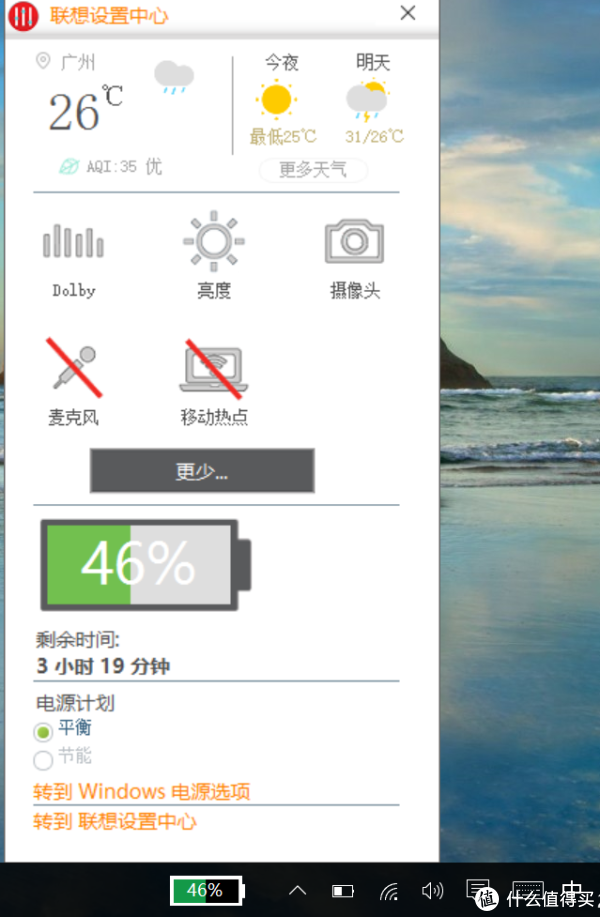Collapse the panel with 更少... button

click(202, 471)
